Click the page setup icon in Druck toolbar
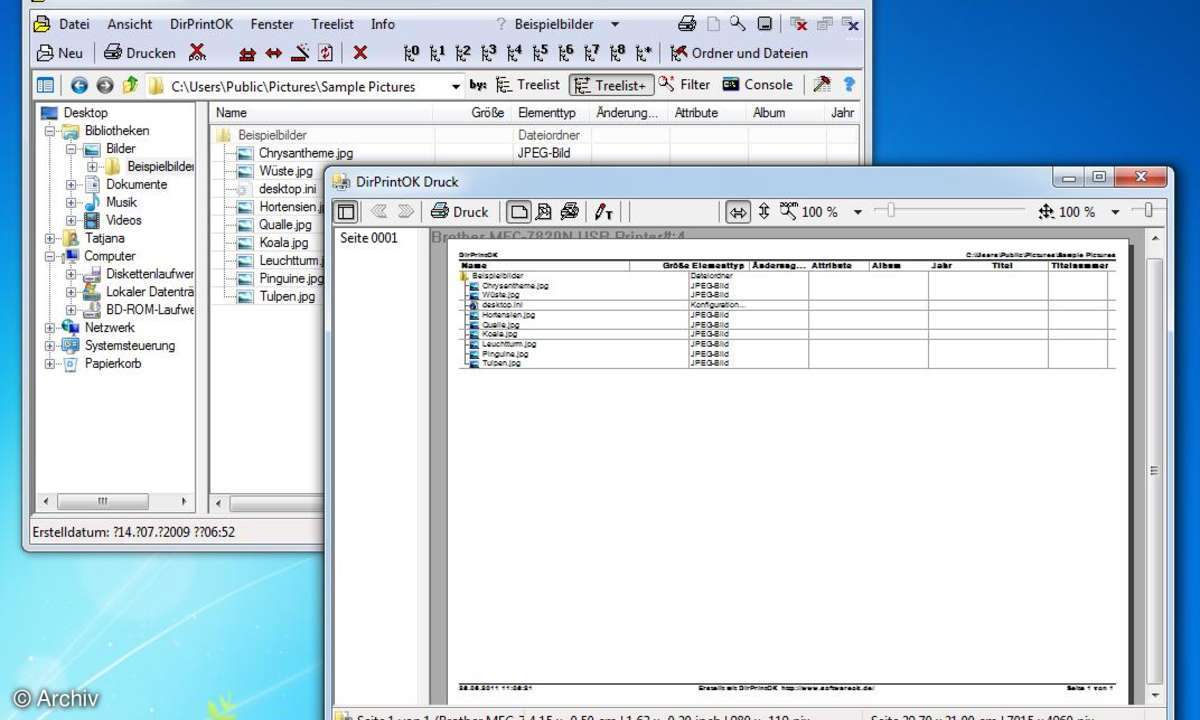Image resolution: width=1200 pixels, height=720 pixels. click(x=544, y=211)
